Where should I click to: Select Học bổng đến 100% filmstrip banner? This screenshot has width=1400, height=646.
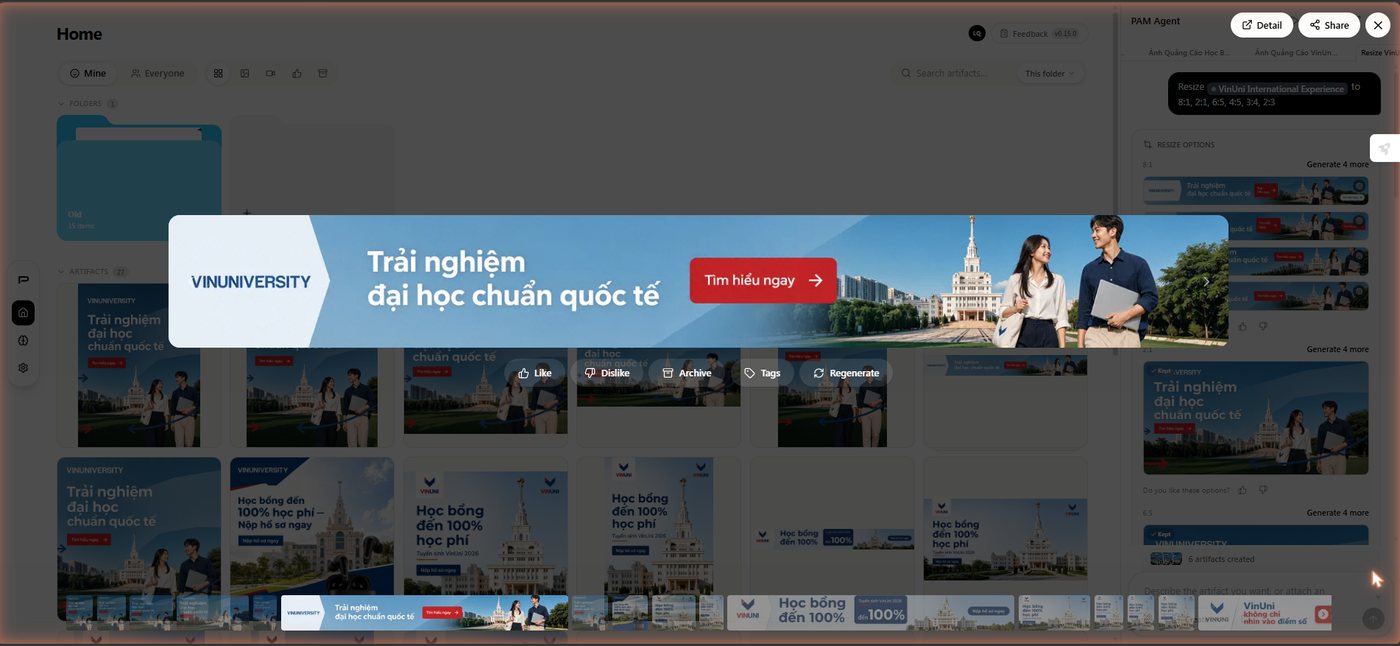(x=869, y=613)
